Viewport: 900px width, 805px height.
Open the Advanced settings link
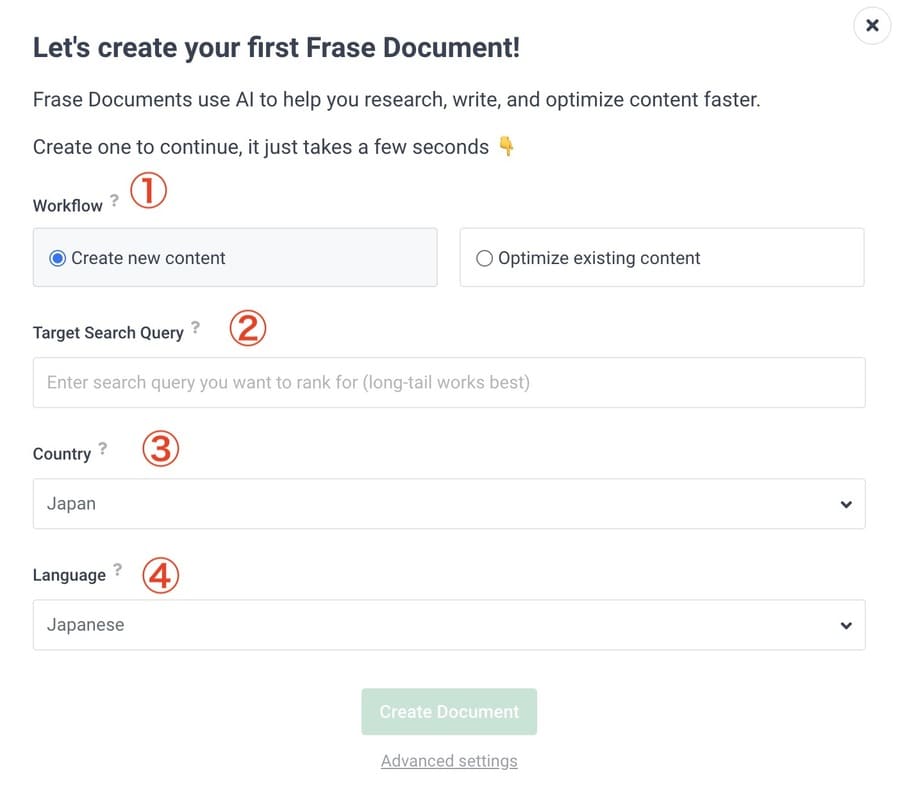click(449, 761)
